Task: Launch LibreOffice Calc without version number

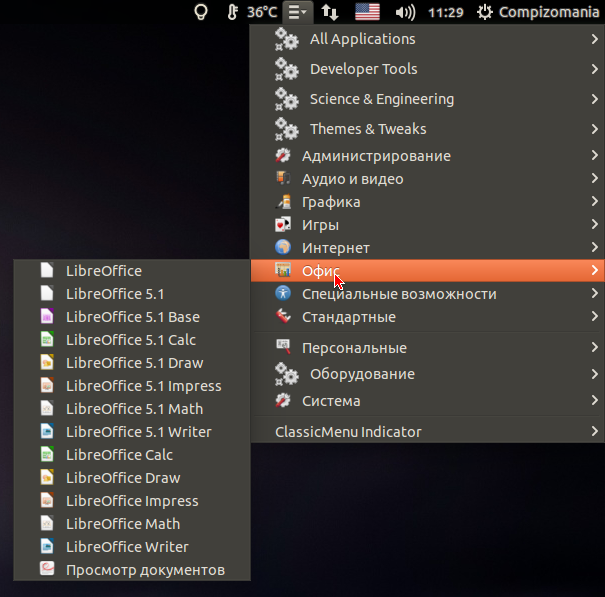Action: pos(132,455)
